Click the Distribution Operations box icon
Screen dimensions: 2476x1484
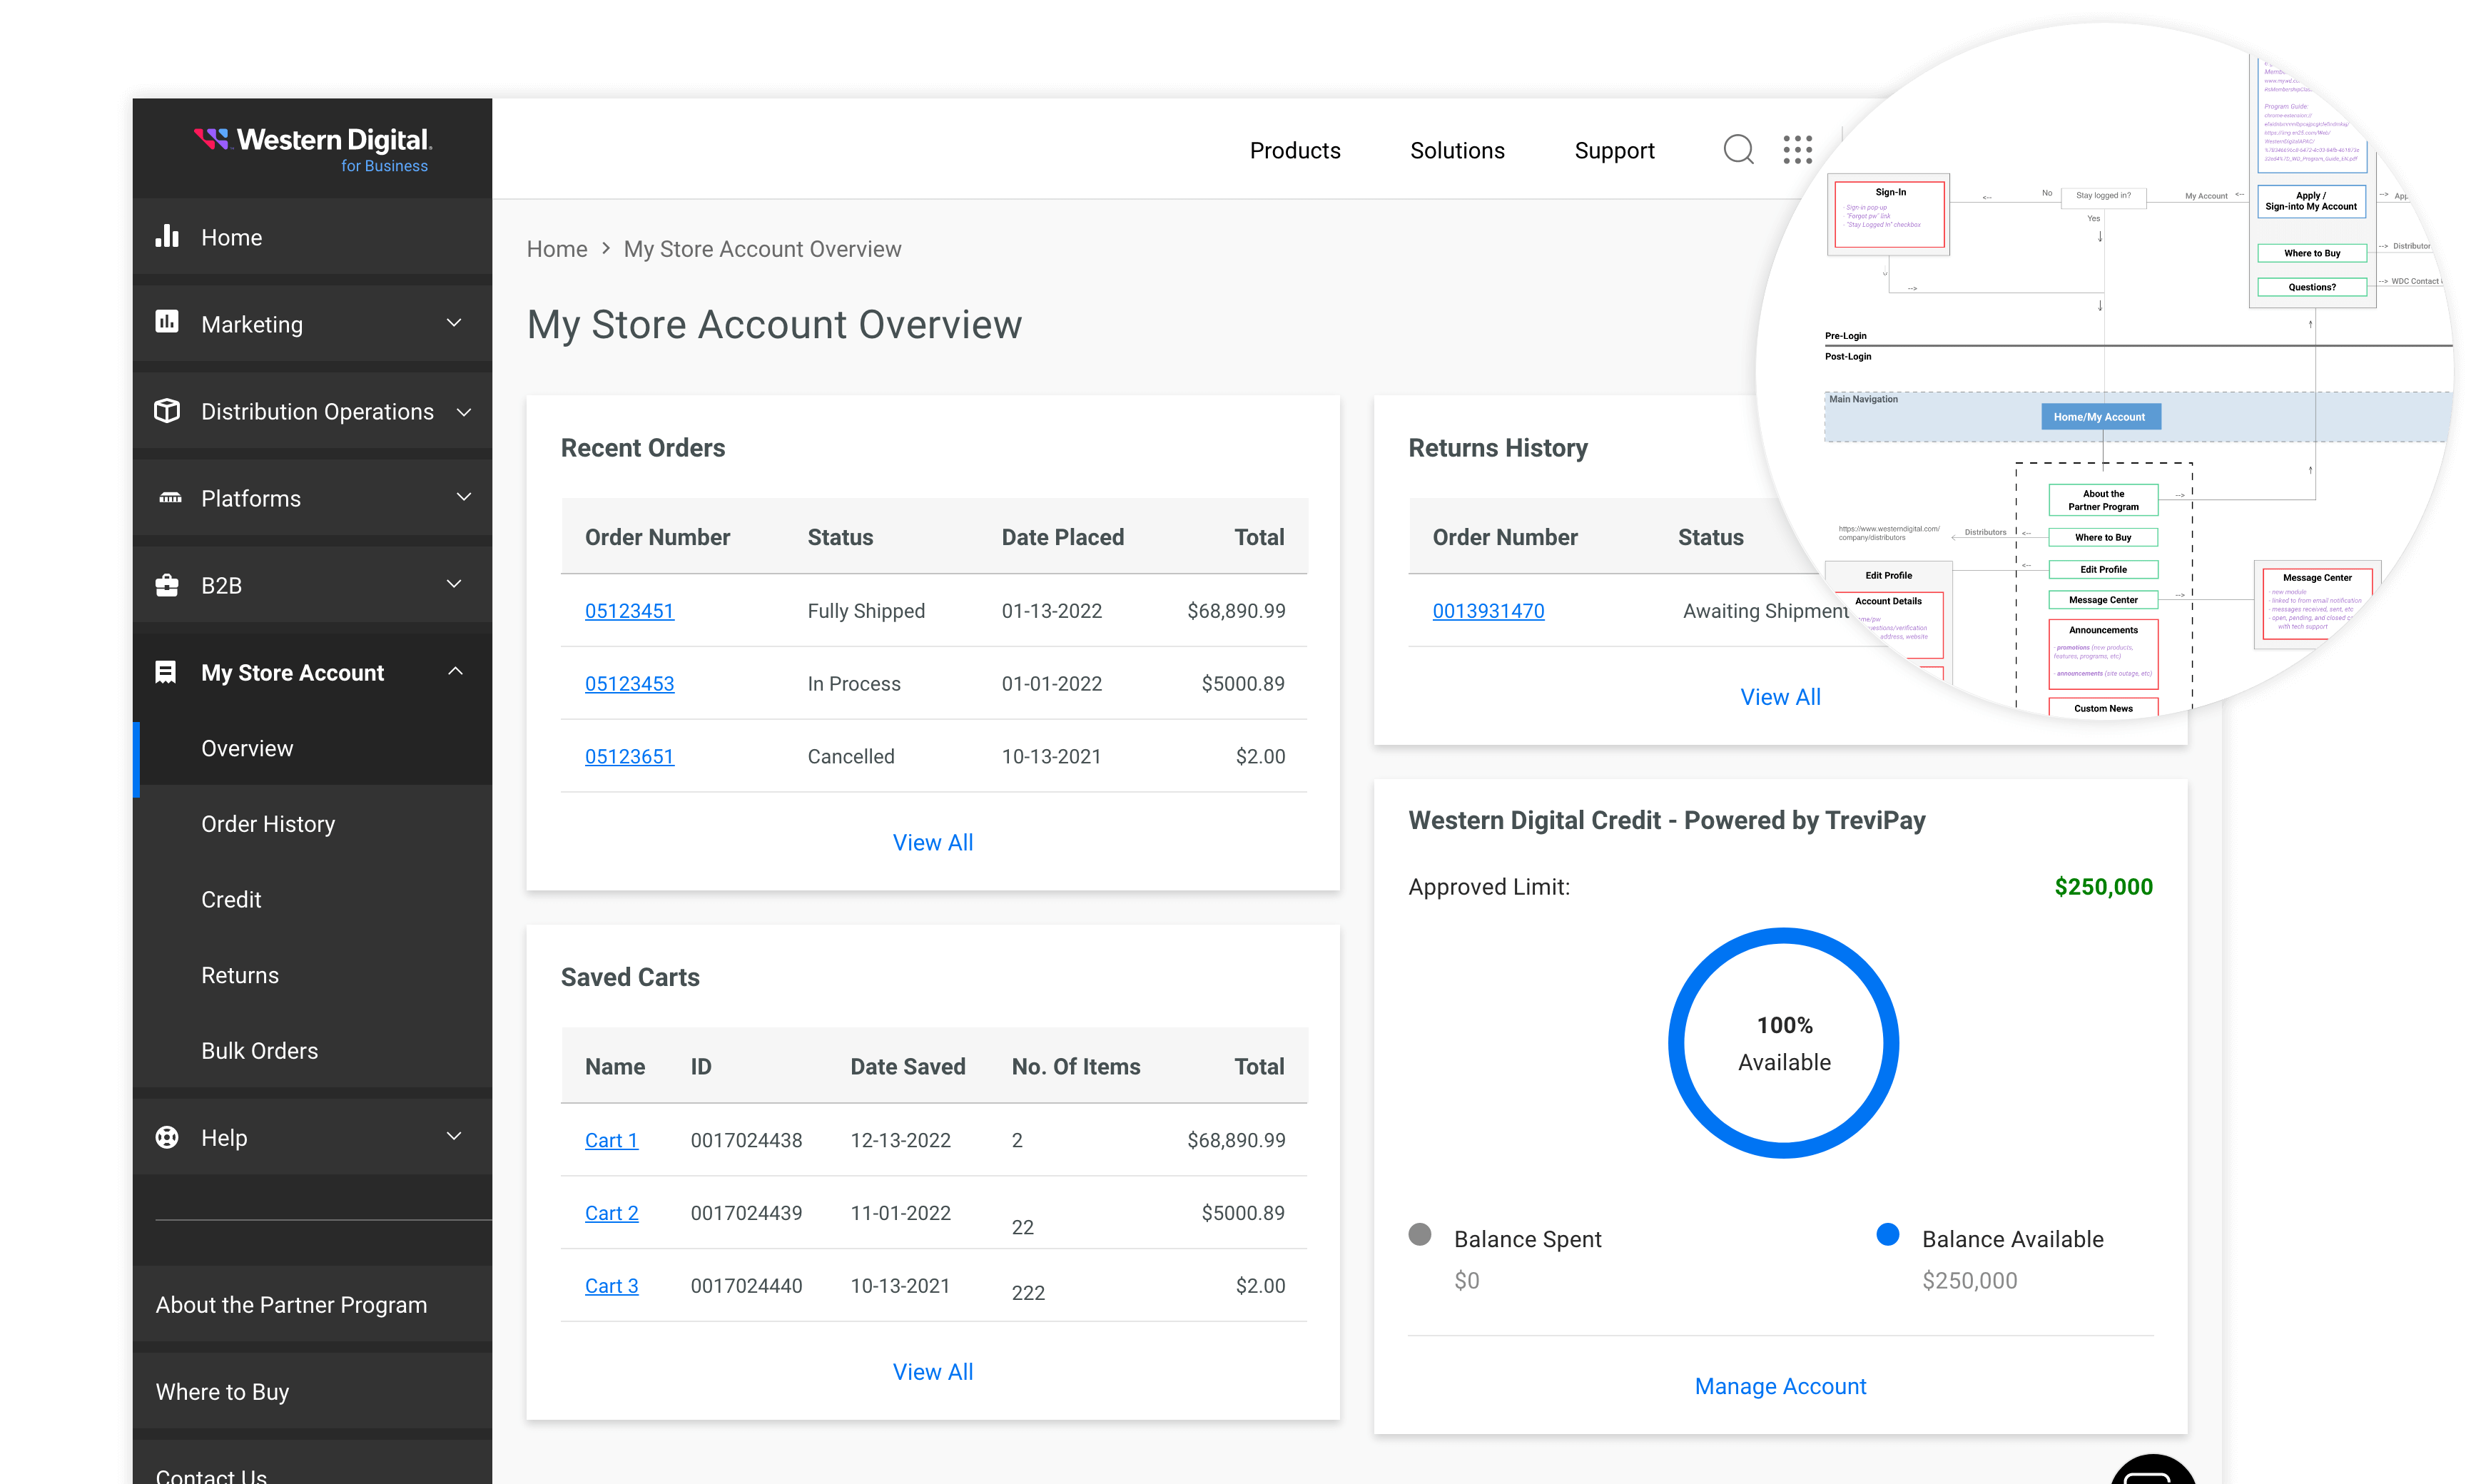coord(167,411)
